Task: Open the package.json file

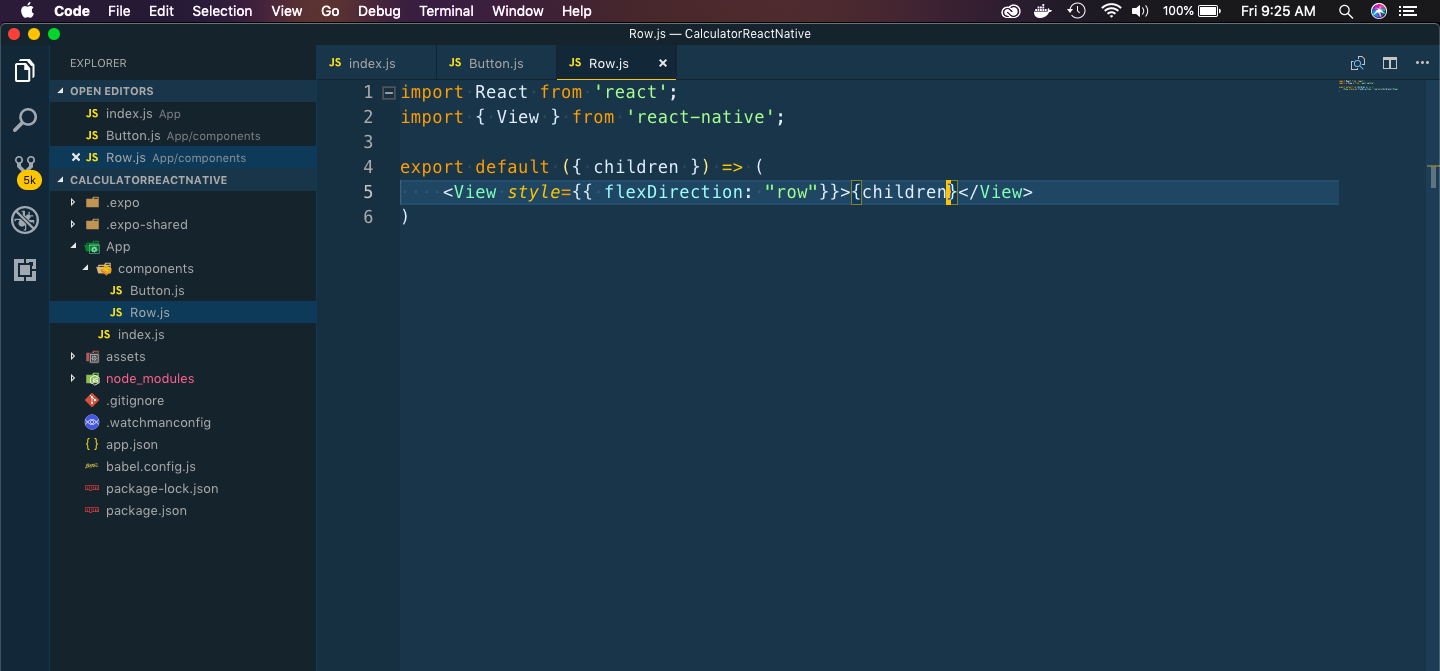Action: point(183,511)
